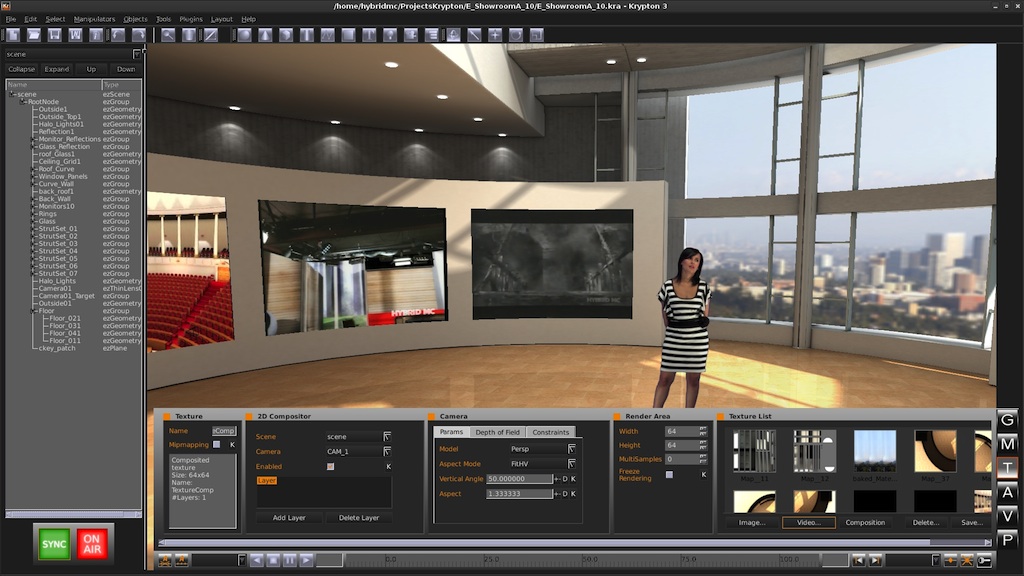Click the Save (floppy disk) toolbar icon

55,35
